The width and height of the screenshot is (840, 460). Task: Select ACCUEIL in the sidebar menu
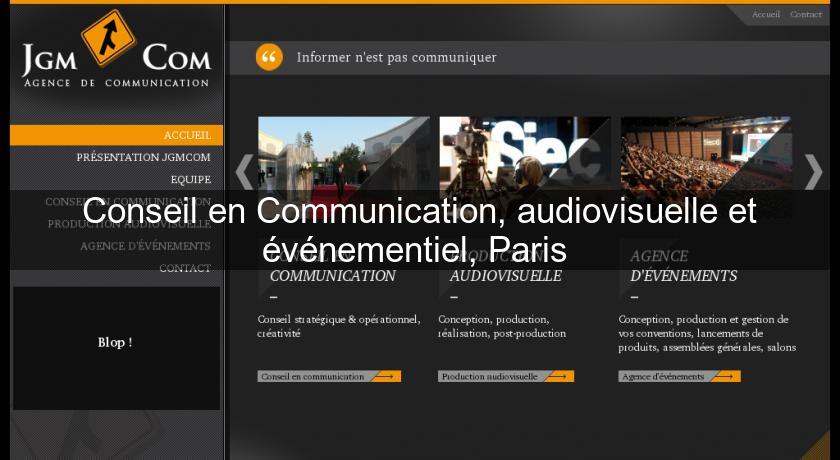tap(116, 135)
